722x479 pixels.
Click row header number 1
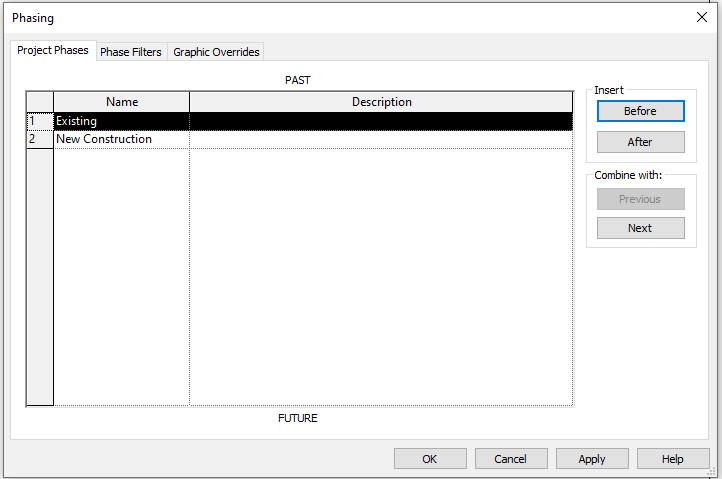[40, 121]
